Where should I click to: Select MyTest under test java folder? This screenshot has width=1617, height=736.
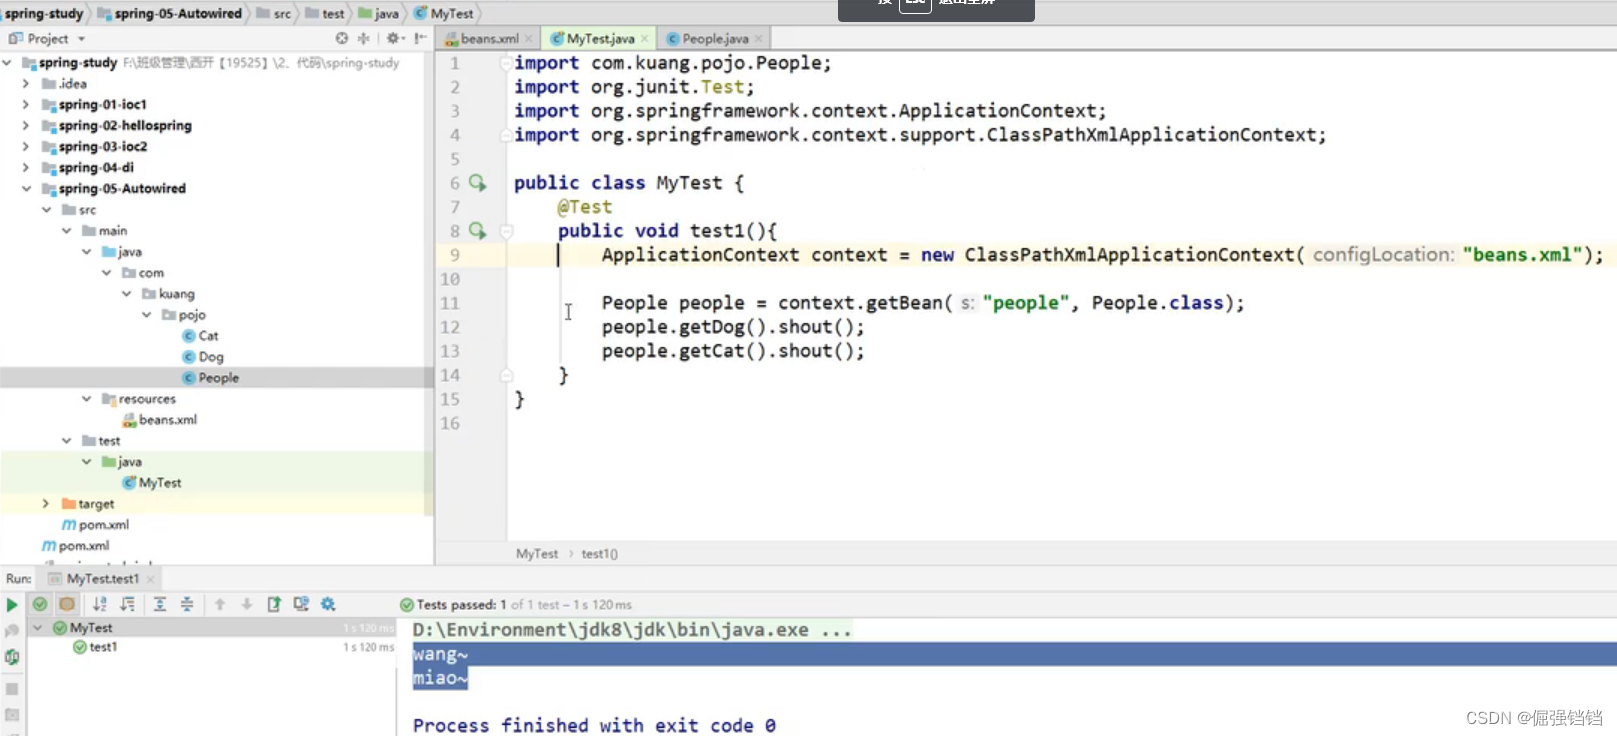tap(151, 483)
